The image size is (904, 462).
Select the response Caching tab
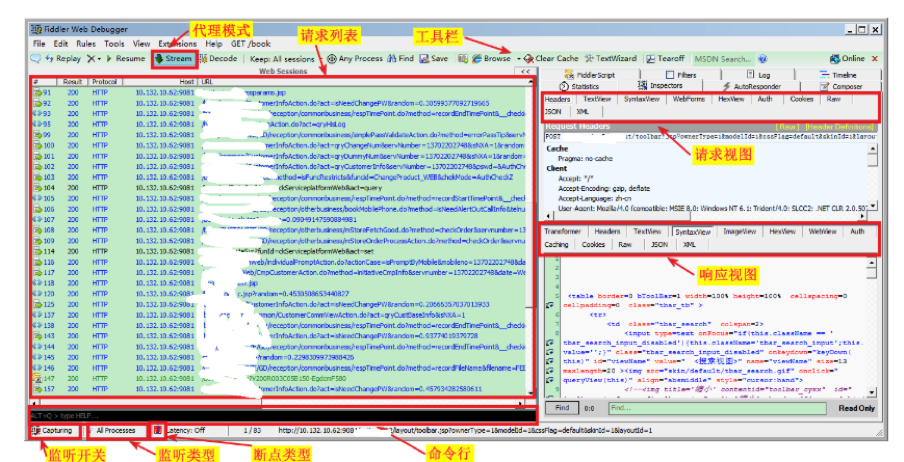(556, 245)
